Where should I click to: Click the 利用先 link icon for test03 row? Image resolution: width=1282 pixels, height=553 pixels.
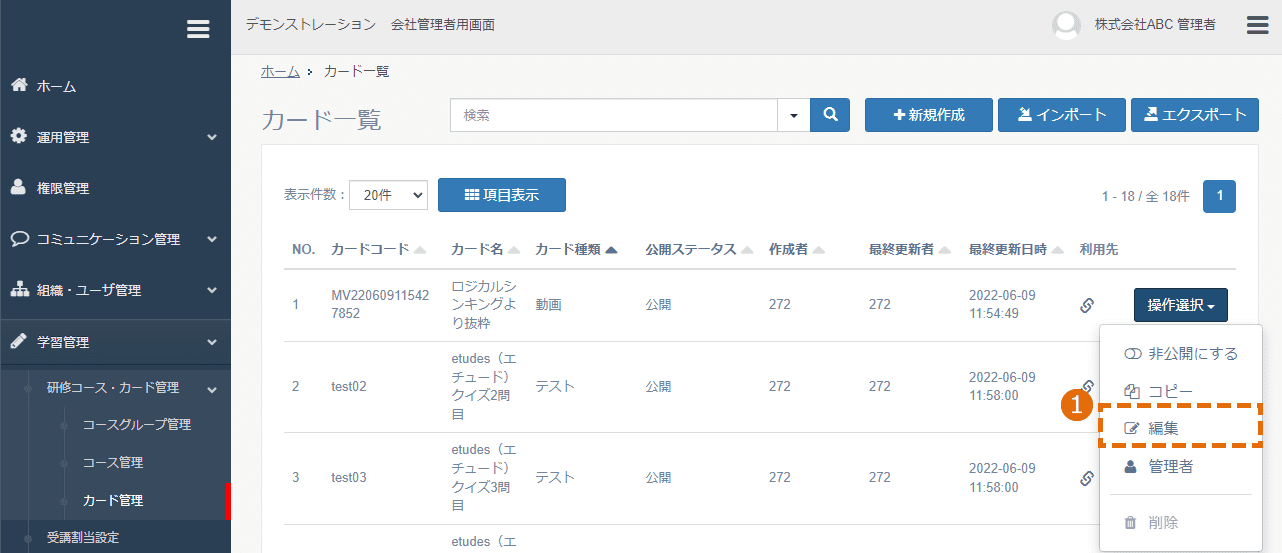pyautogui.click(x=1087, y=478)
